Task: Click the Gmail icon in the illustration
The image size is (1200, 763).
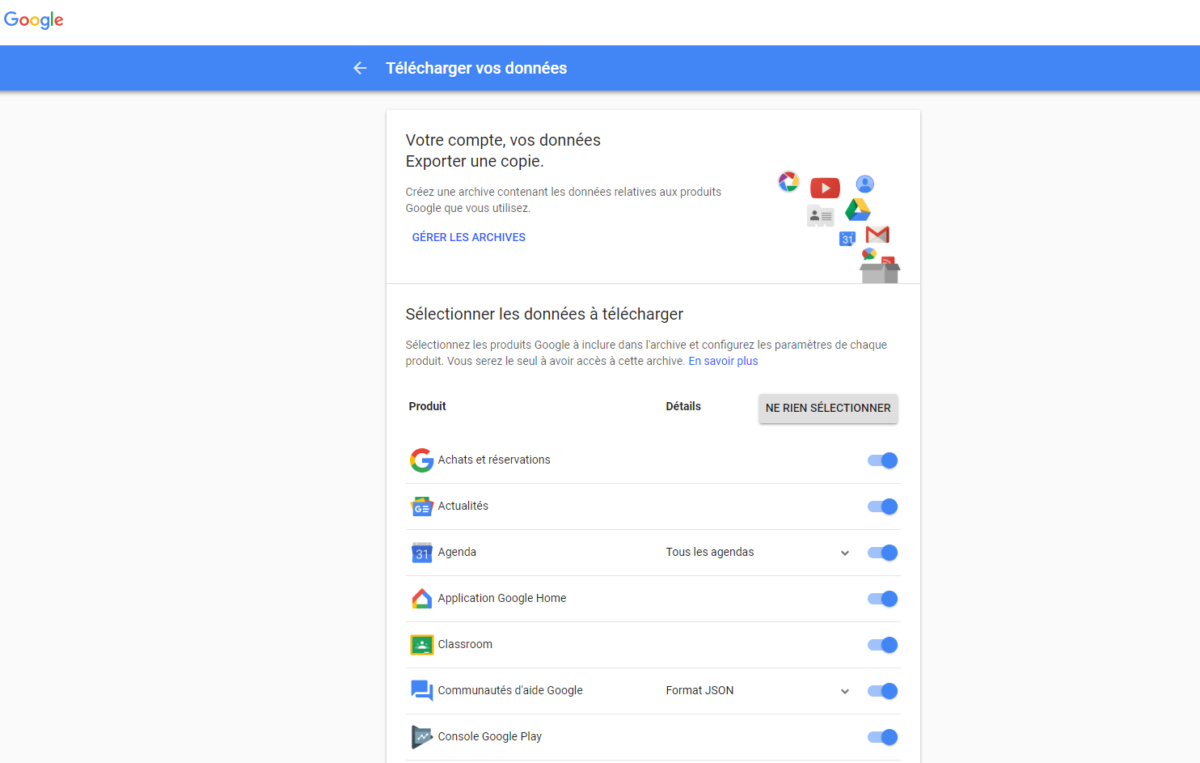Action: click(877, 235)
